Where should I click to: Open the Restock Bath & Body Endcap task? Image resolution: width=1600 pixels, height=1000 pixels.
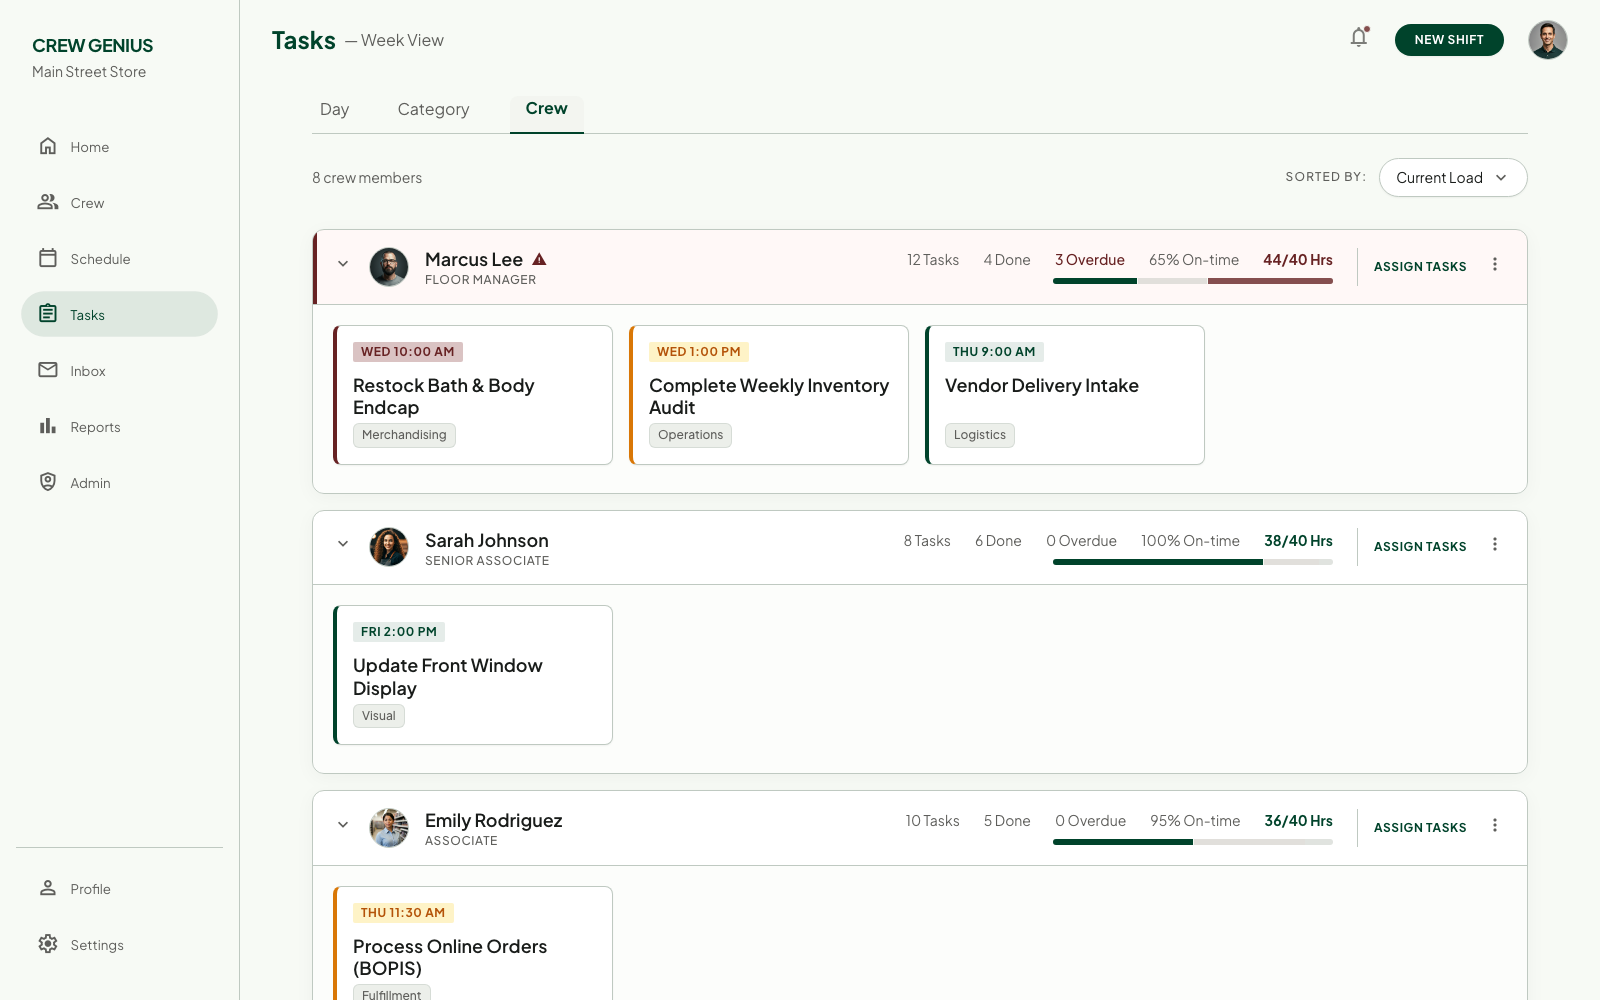pyautogui.click(x=473, y=395)
